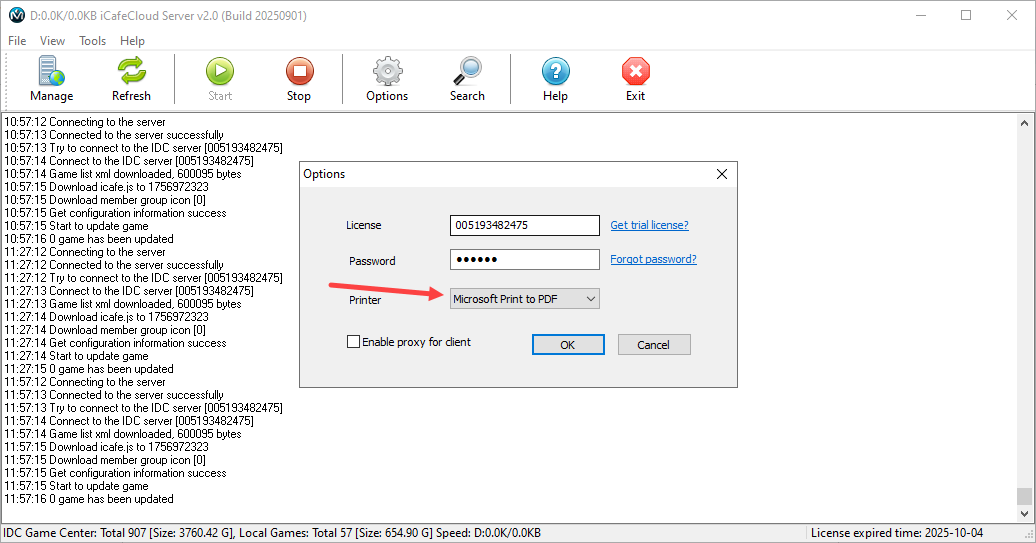
Task: Click the iCafeCloud app icon in title bar
Action: click(x=17, y=15)
